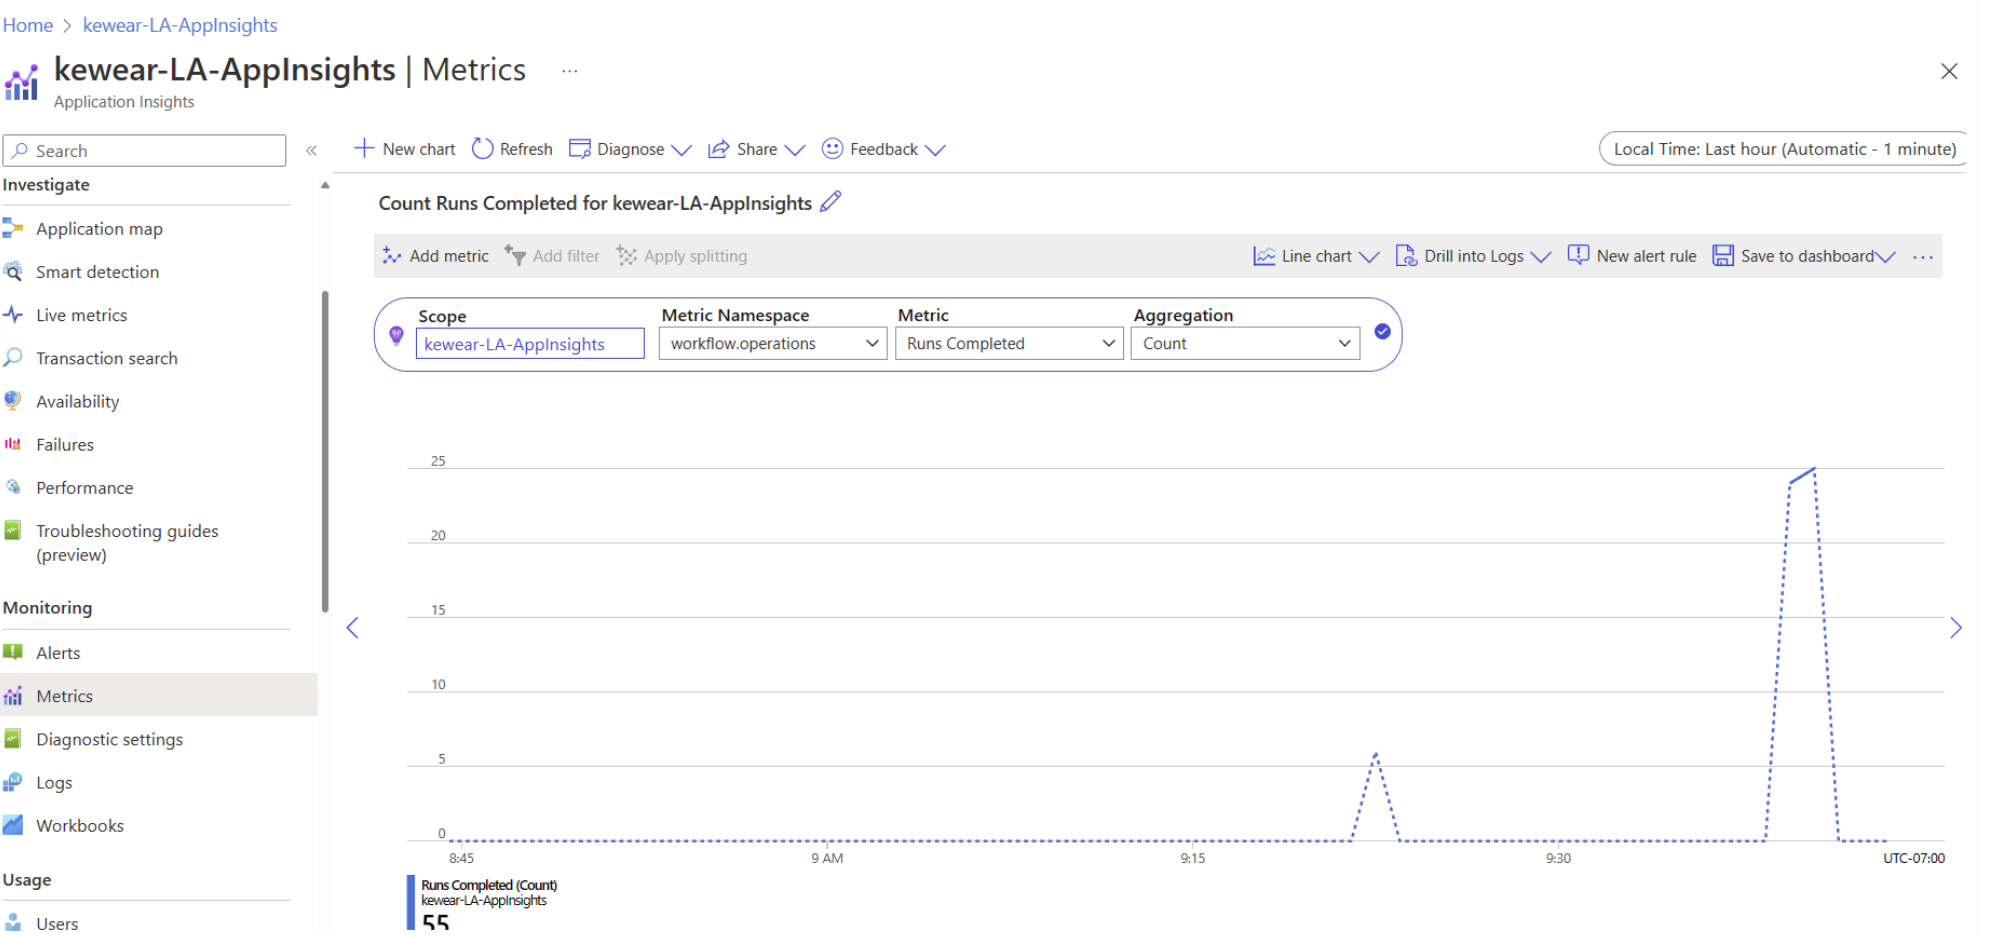Select Logs from the Monitoring section
This screenshot has width=2006, height=936.
coord(54,783)
